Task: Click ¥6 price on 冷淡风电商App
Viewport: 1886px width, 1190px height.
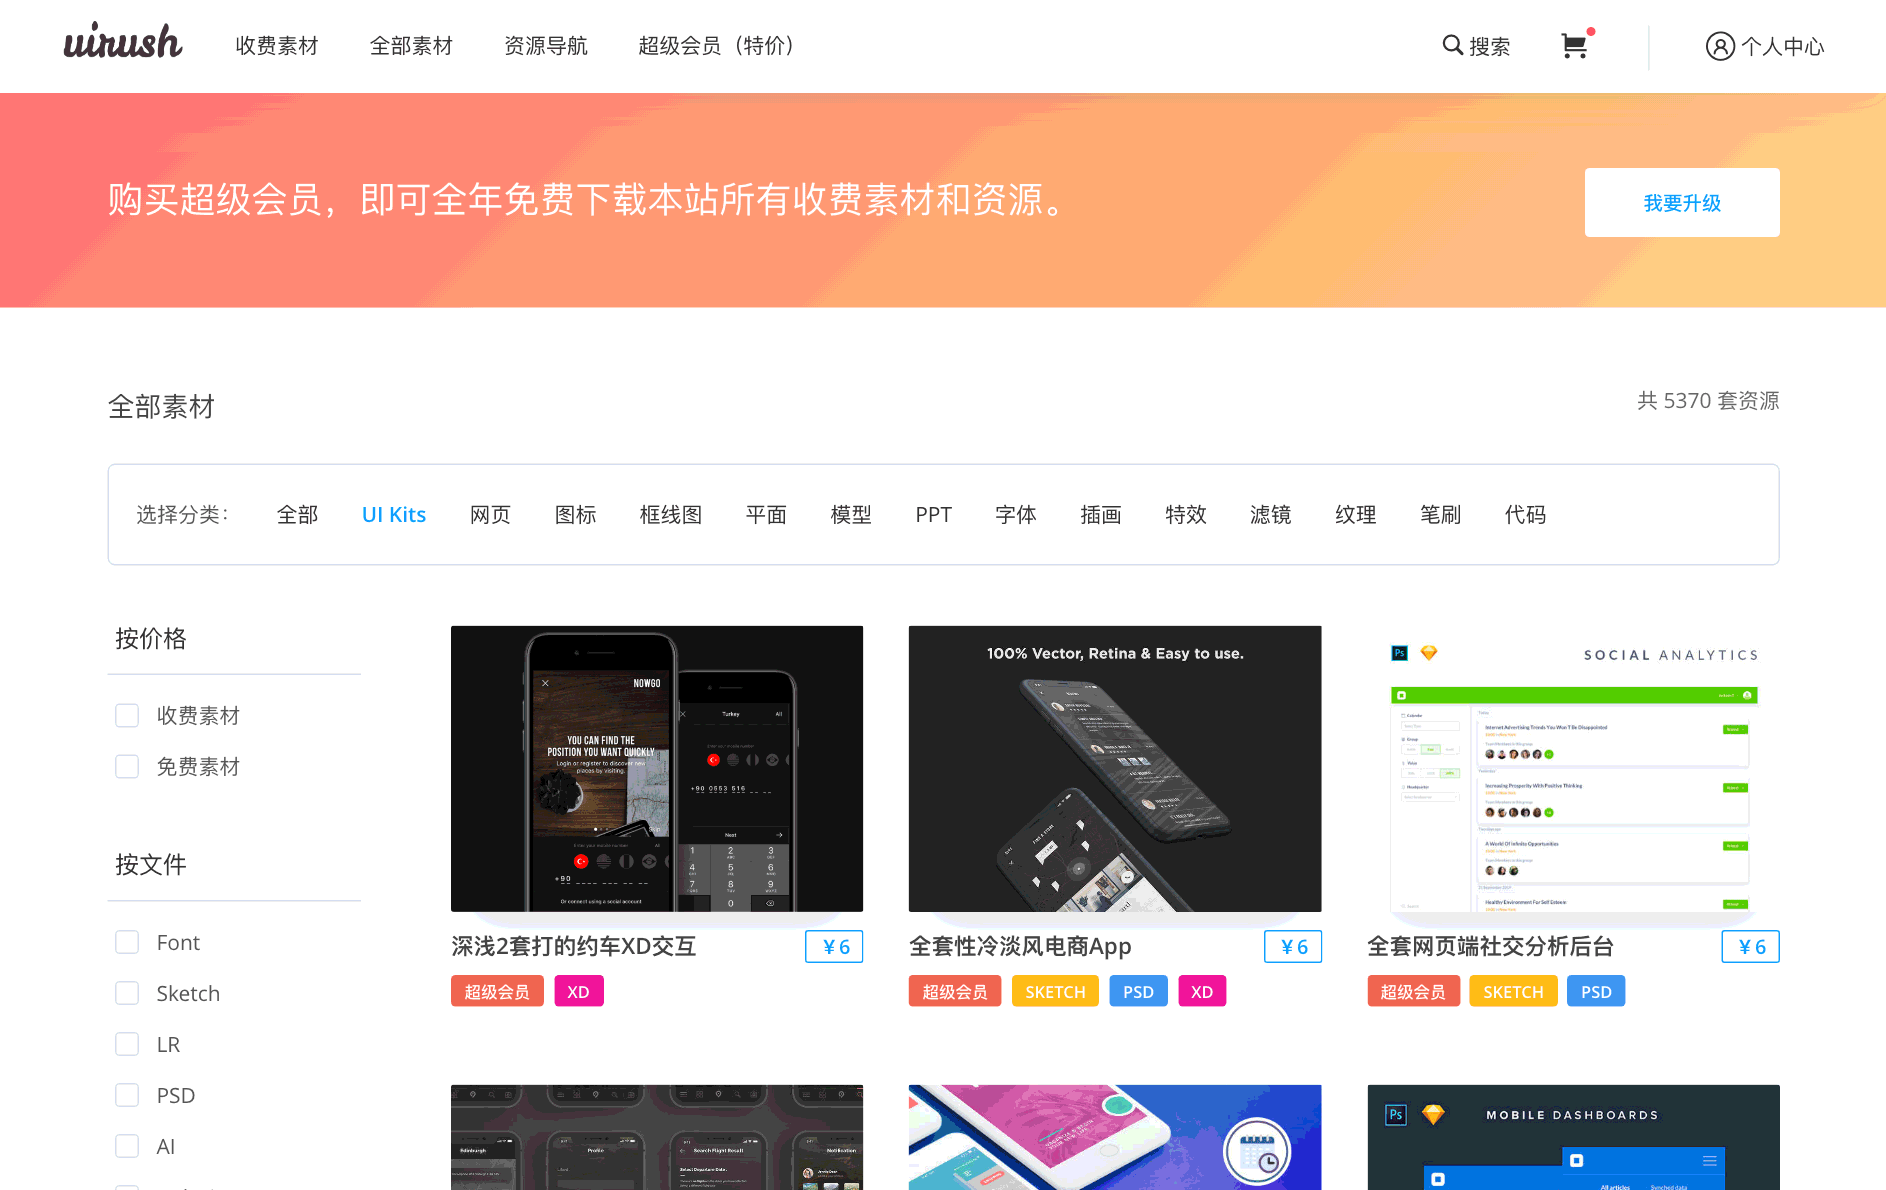Action: pos(1293,947)
